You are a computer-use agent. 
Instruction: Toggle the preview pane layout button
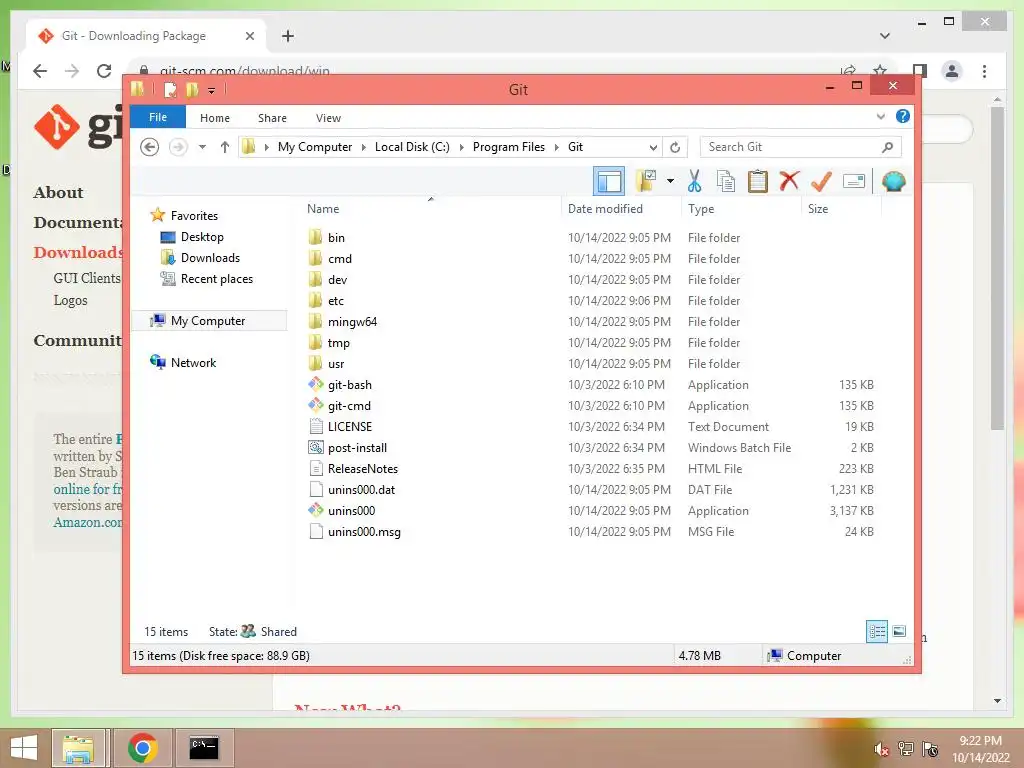[609, 181]
